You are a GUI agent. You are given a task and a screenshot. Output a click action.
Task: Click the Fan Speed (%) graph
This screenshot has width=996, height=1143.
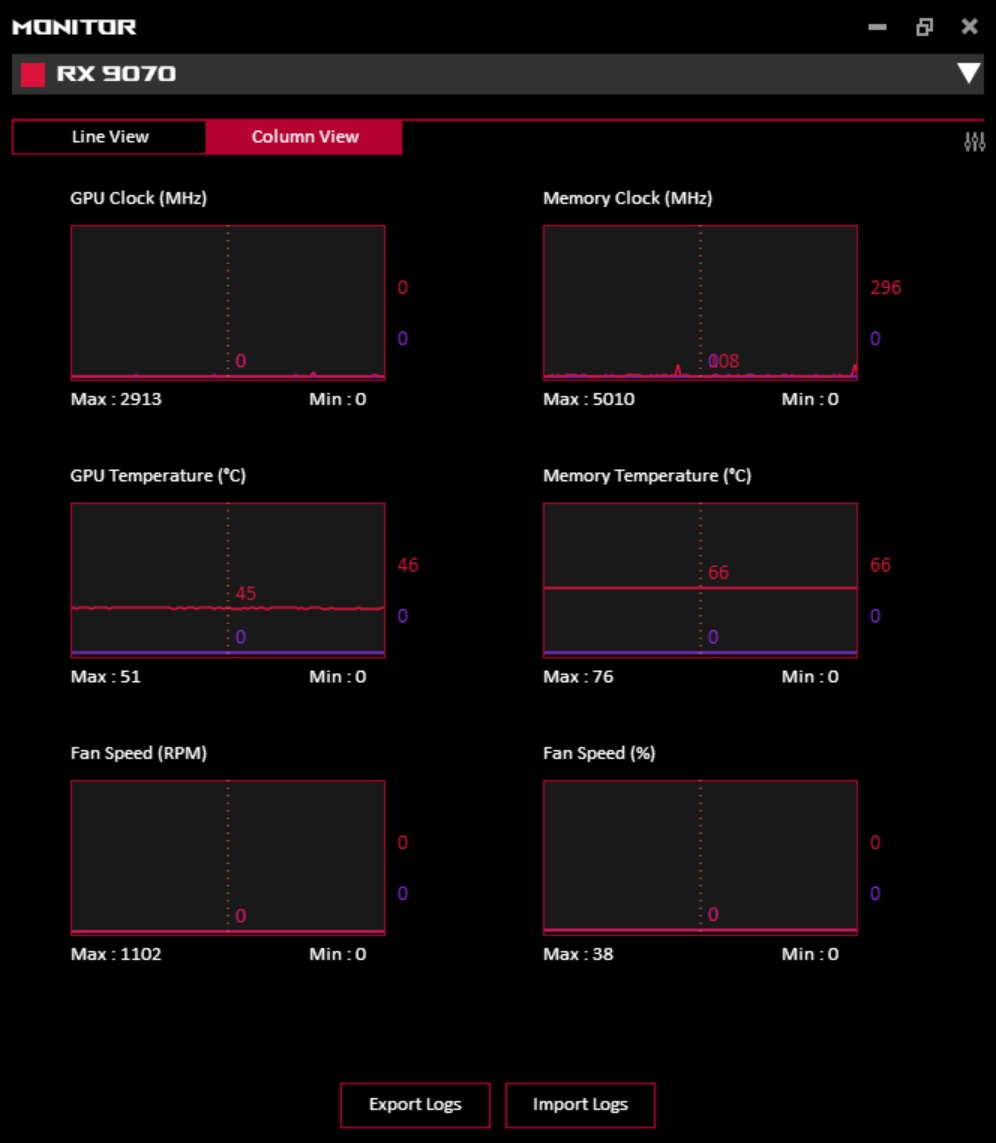(x=700, y=857)
